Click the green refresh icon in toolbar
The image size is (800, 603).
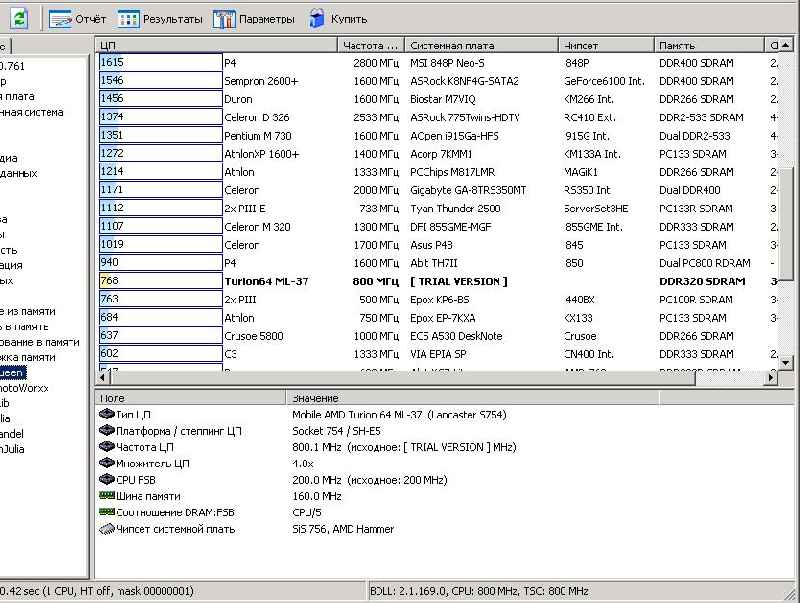(19, 19)
